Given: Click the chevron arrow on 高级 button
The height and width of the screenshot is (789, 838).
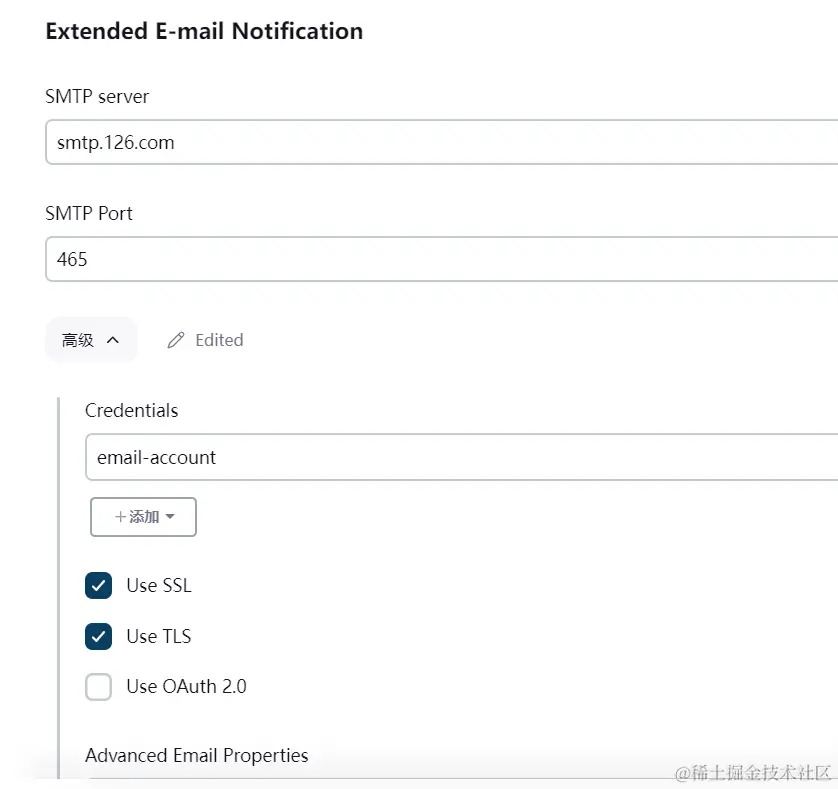Looking at the screenshot, I should point(113,340).
